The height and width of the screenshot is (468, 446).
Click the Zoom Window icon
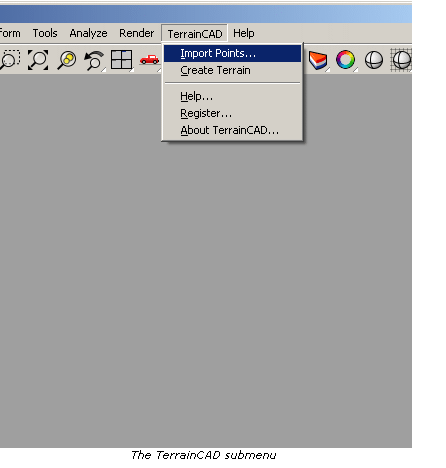click(x=9, y=60)
